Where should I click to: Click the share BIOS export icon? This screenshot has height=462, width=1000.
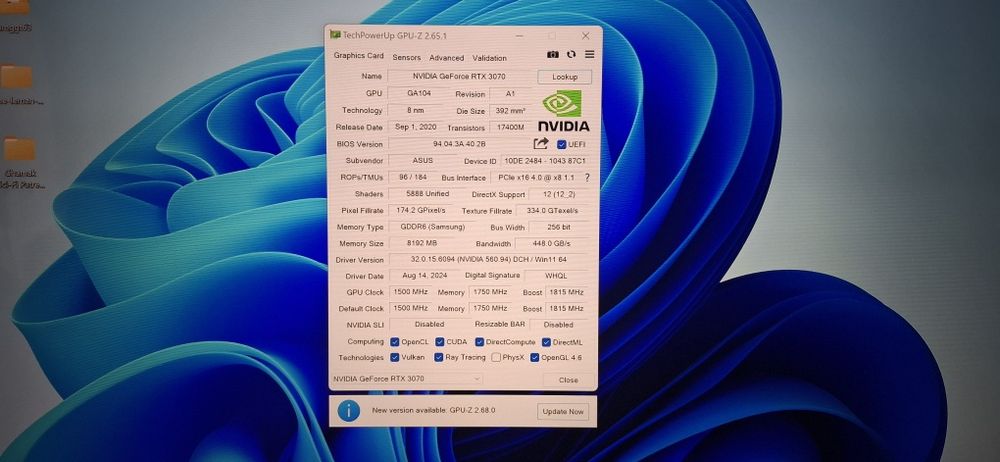pos(541,144)
